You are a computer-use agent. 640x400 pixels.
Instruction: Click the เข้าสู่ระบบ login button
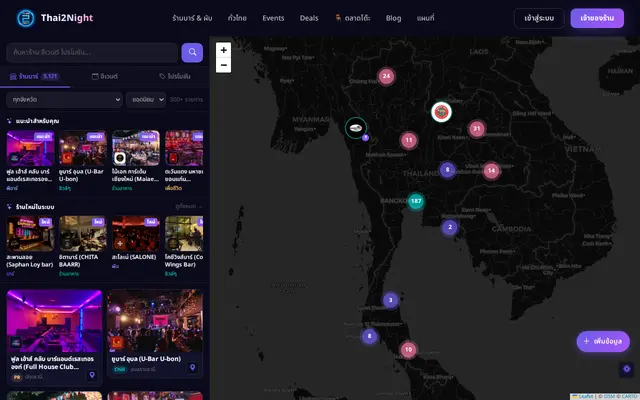point(539,18)
